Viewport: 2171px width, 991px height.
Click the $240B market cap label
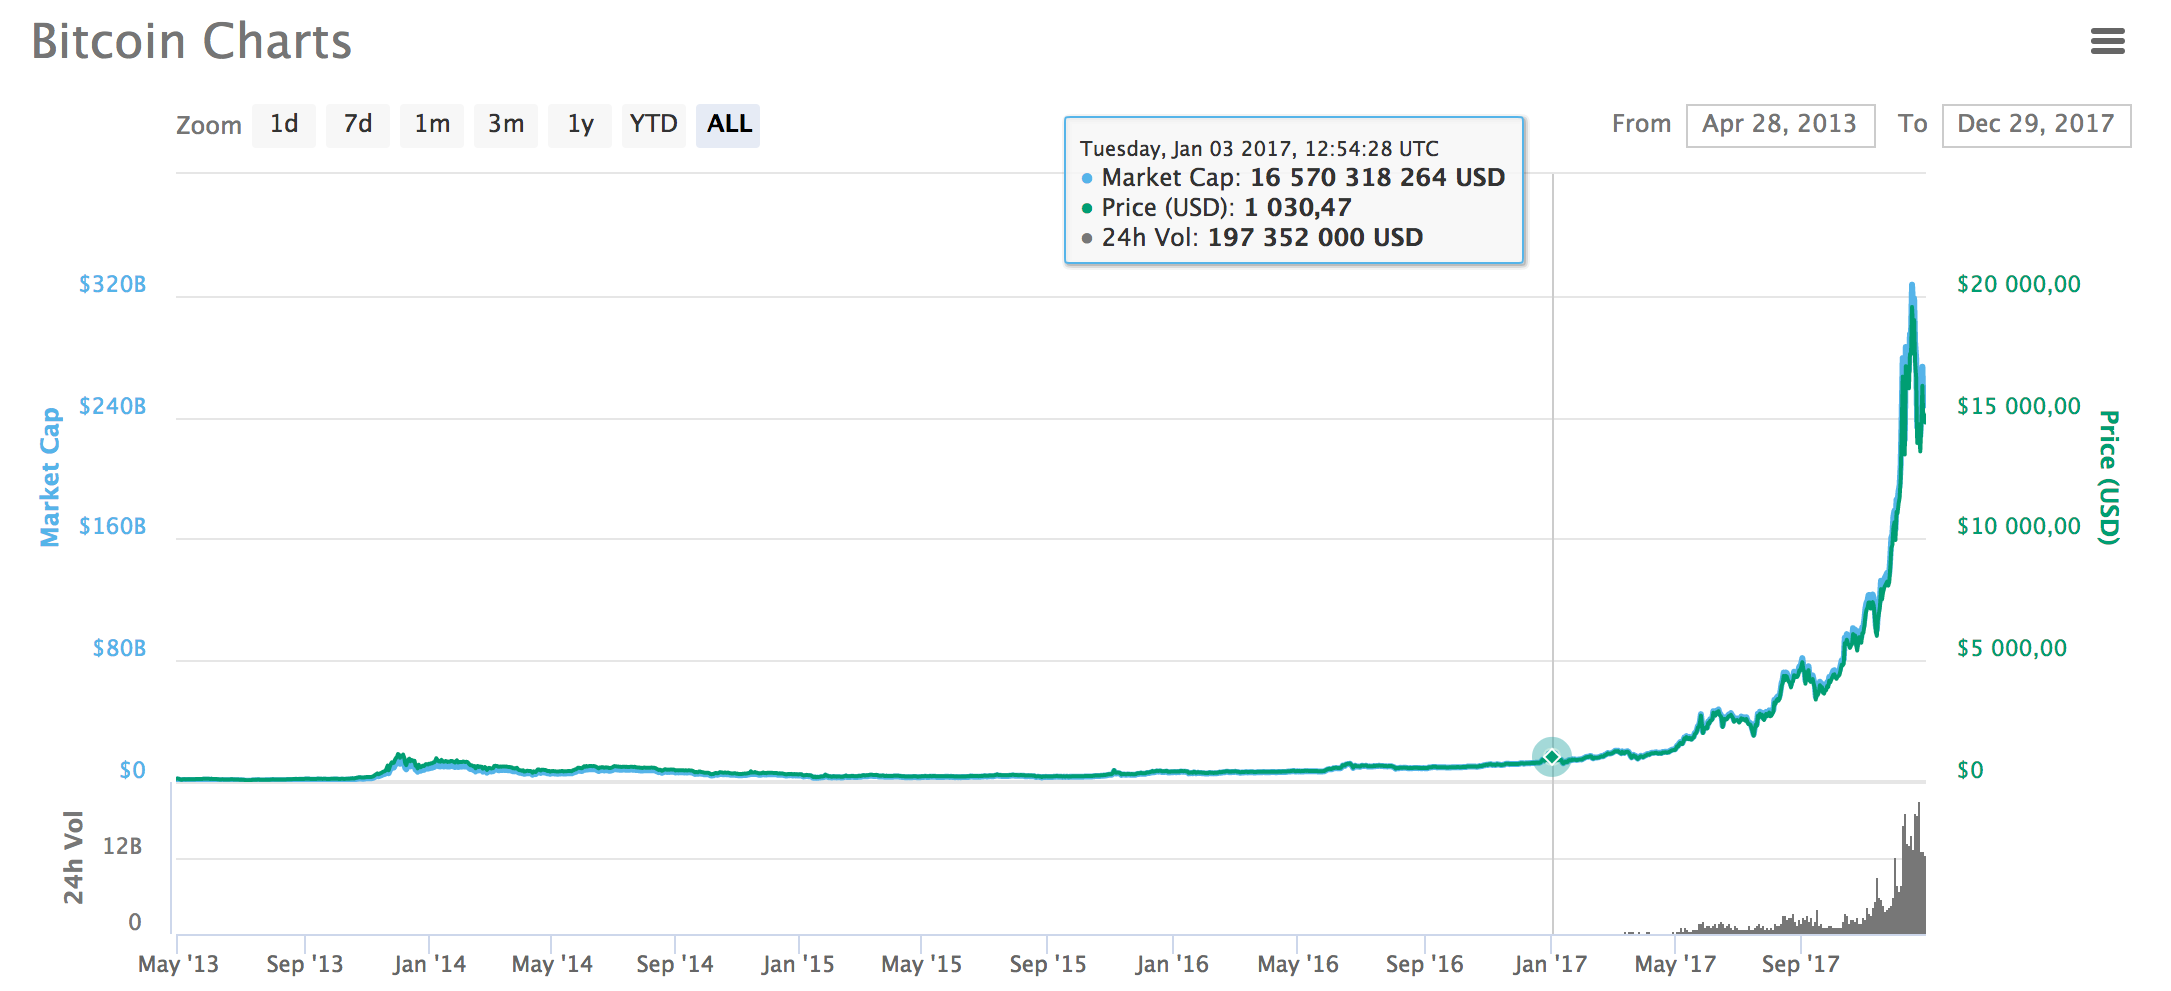(113, 406)
